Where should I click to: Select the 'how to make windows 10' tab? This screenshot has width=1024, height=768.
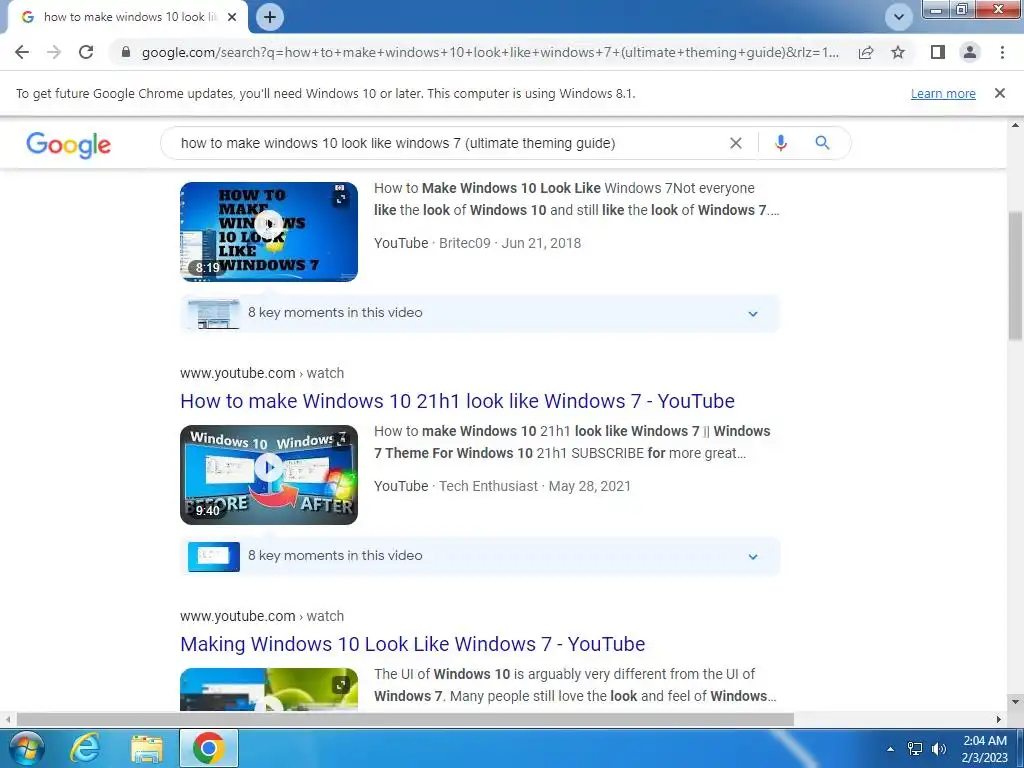pos(127,17)
